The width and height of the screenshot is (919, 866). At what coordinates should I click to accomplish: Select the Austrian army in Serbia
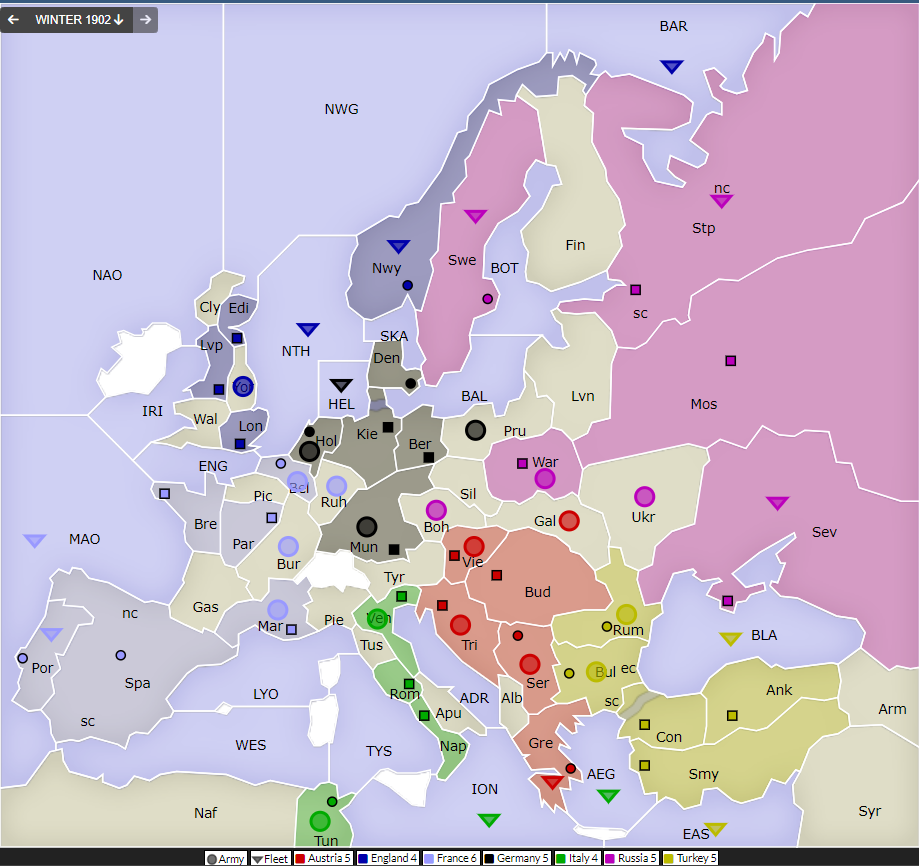pos(530,664)
